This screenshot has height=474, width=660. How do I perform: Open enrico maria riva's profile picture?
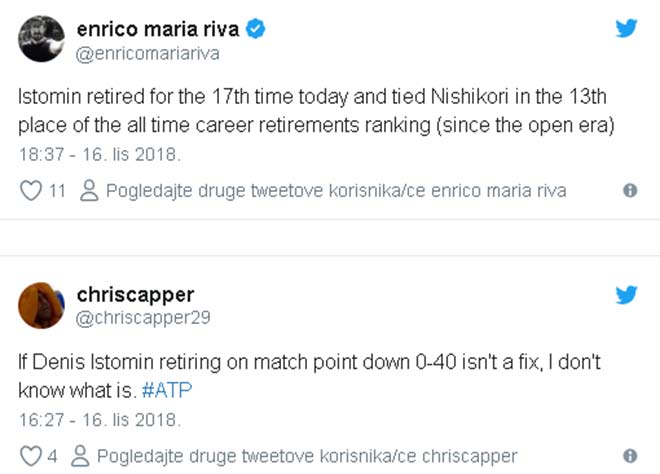[41, 40]
